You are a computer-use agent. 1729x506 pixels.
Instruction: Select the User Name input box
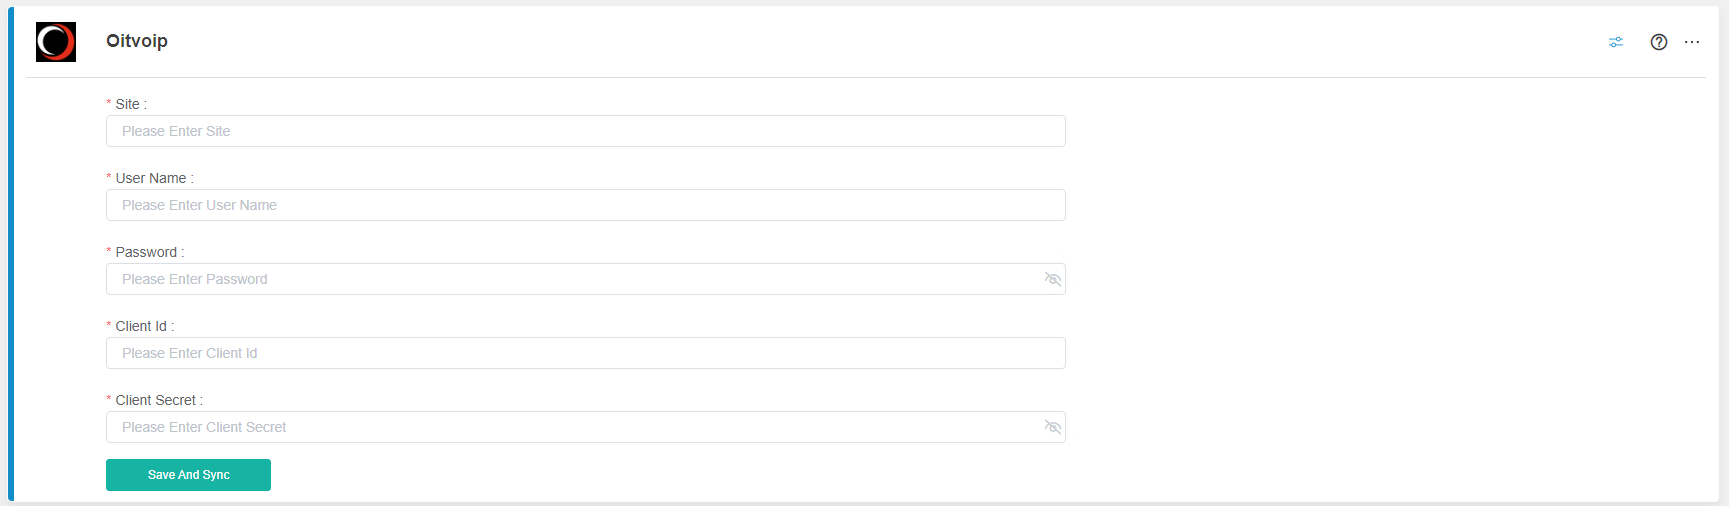coord(586,205)
